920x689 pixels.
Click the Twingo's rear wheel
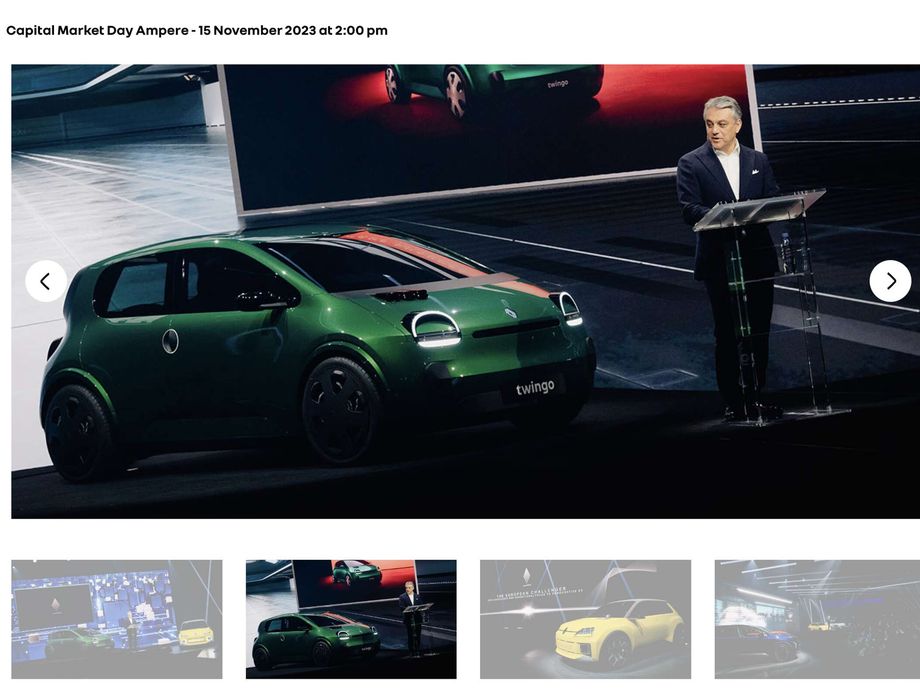point(78,433)
